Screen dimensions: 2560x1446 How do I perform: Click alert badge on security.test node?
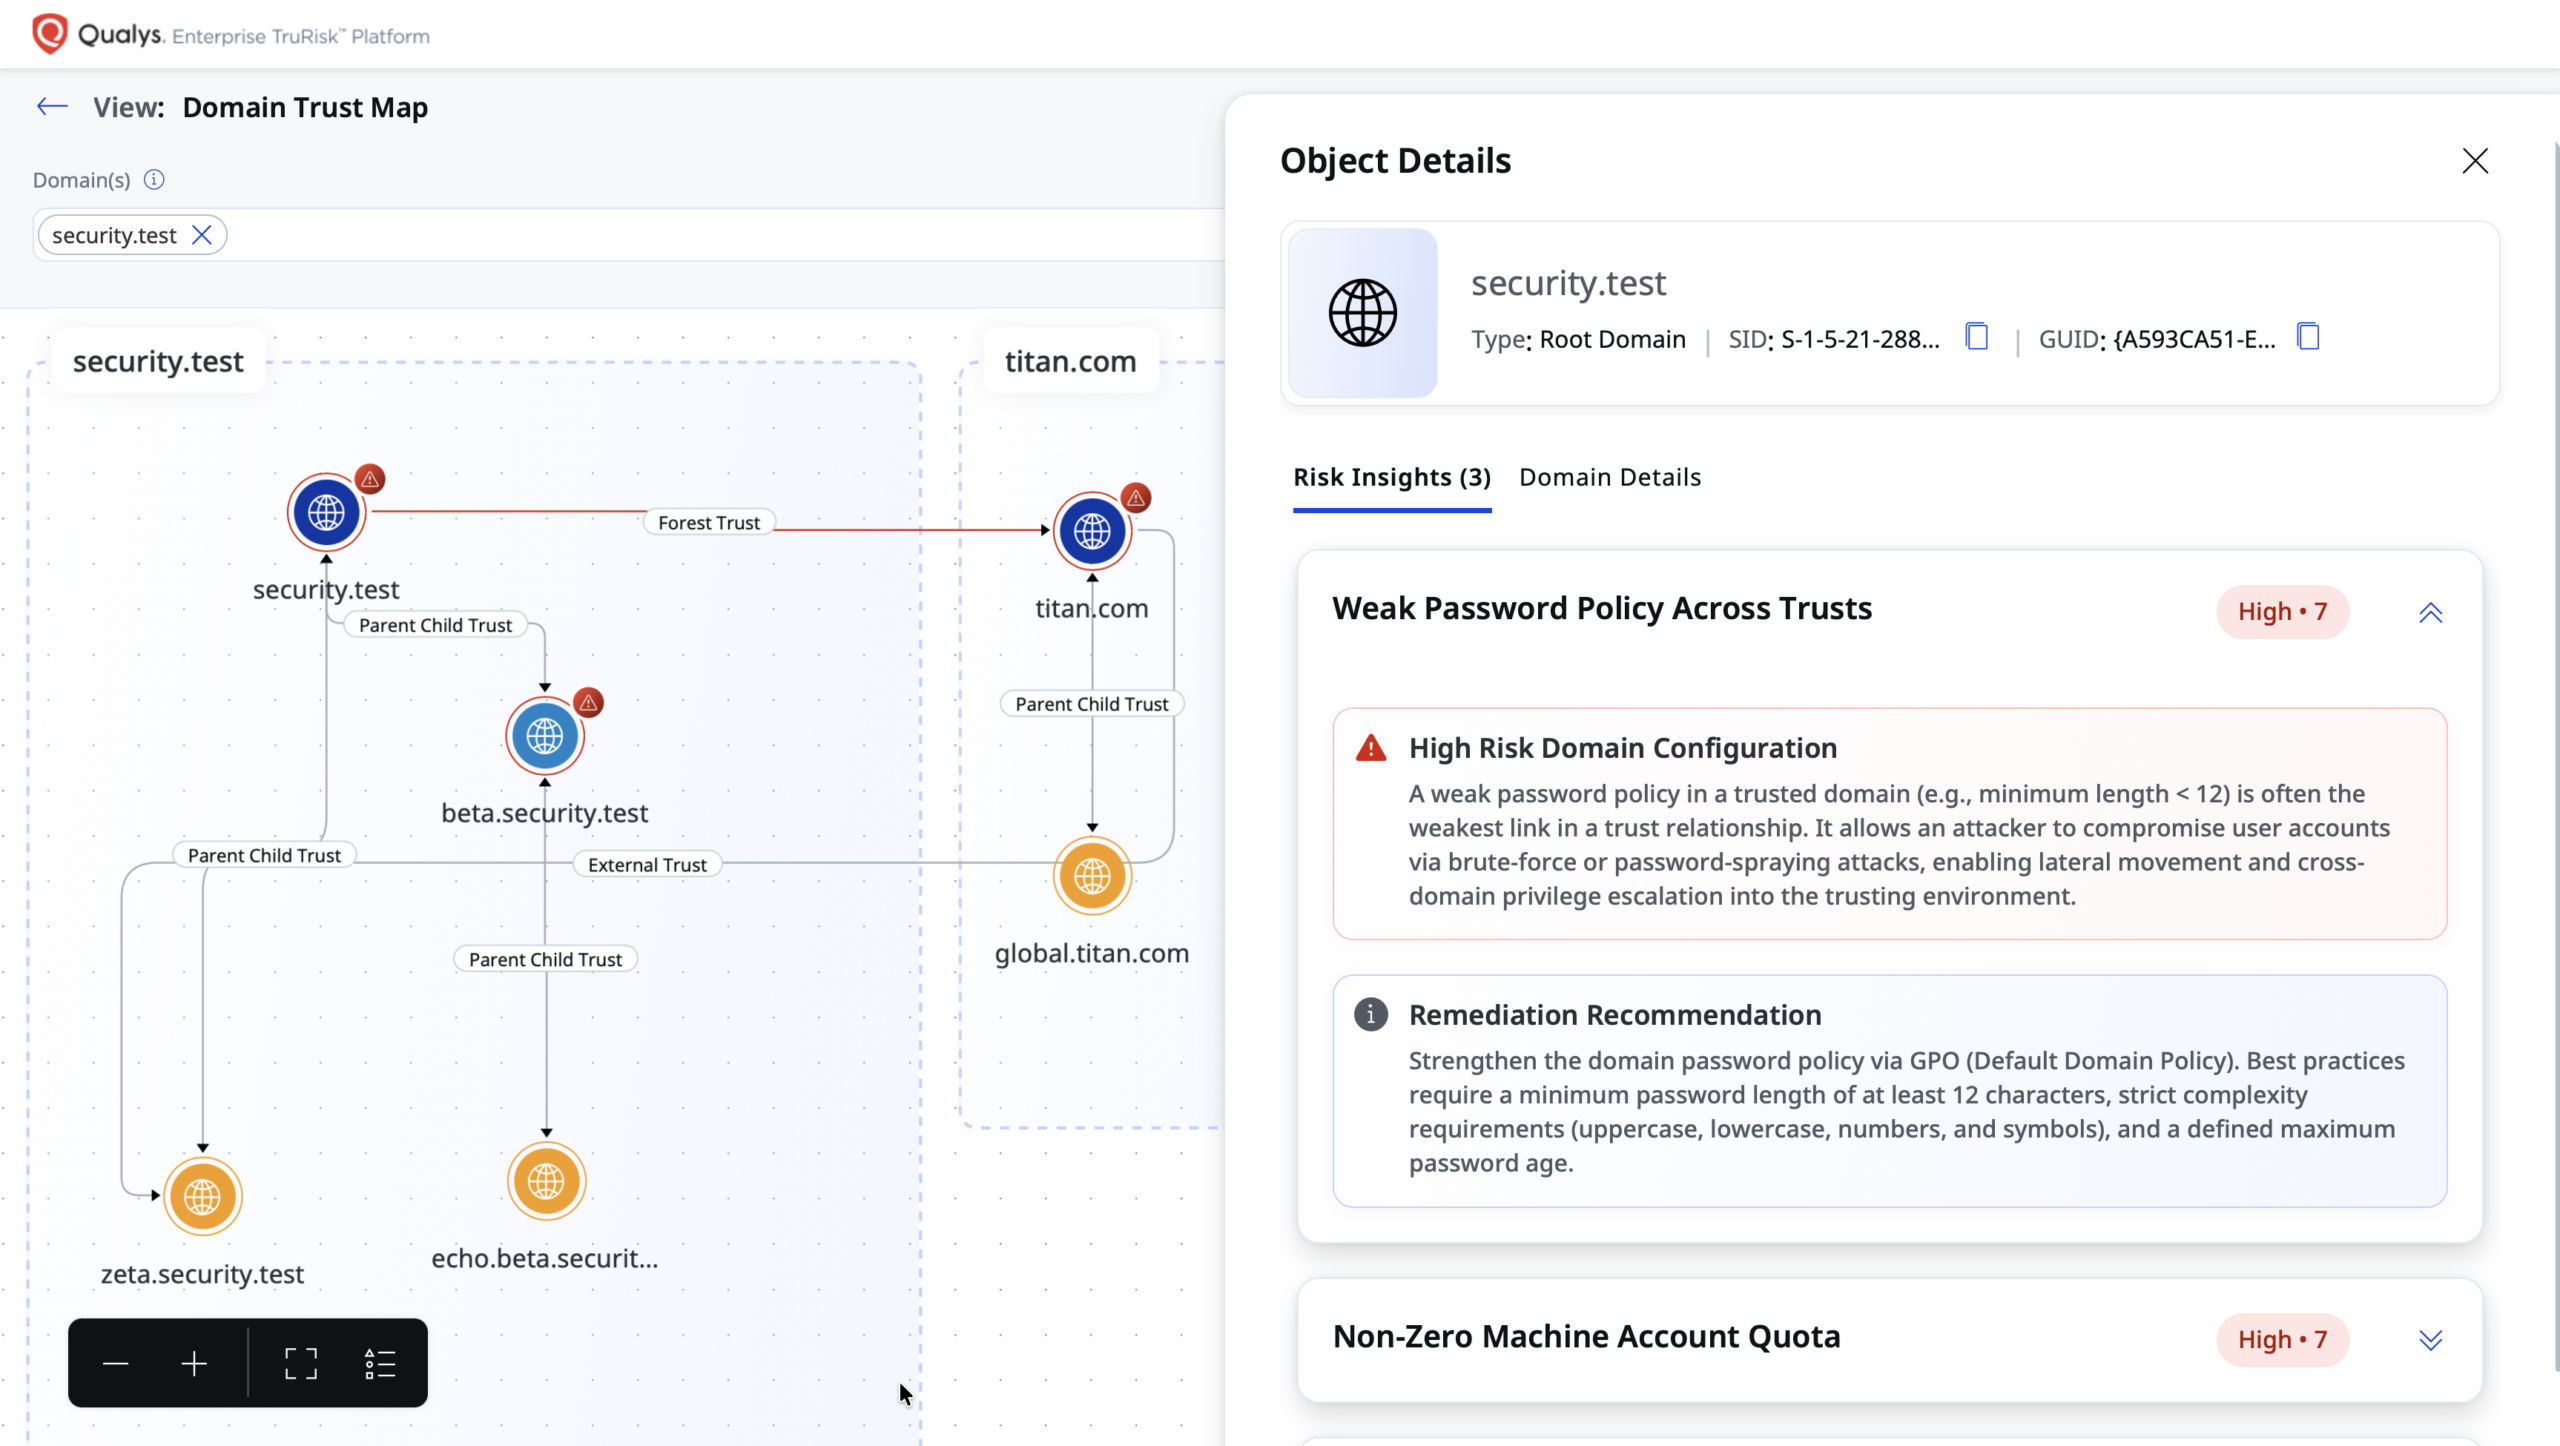370,479
